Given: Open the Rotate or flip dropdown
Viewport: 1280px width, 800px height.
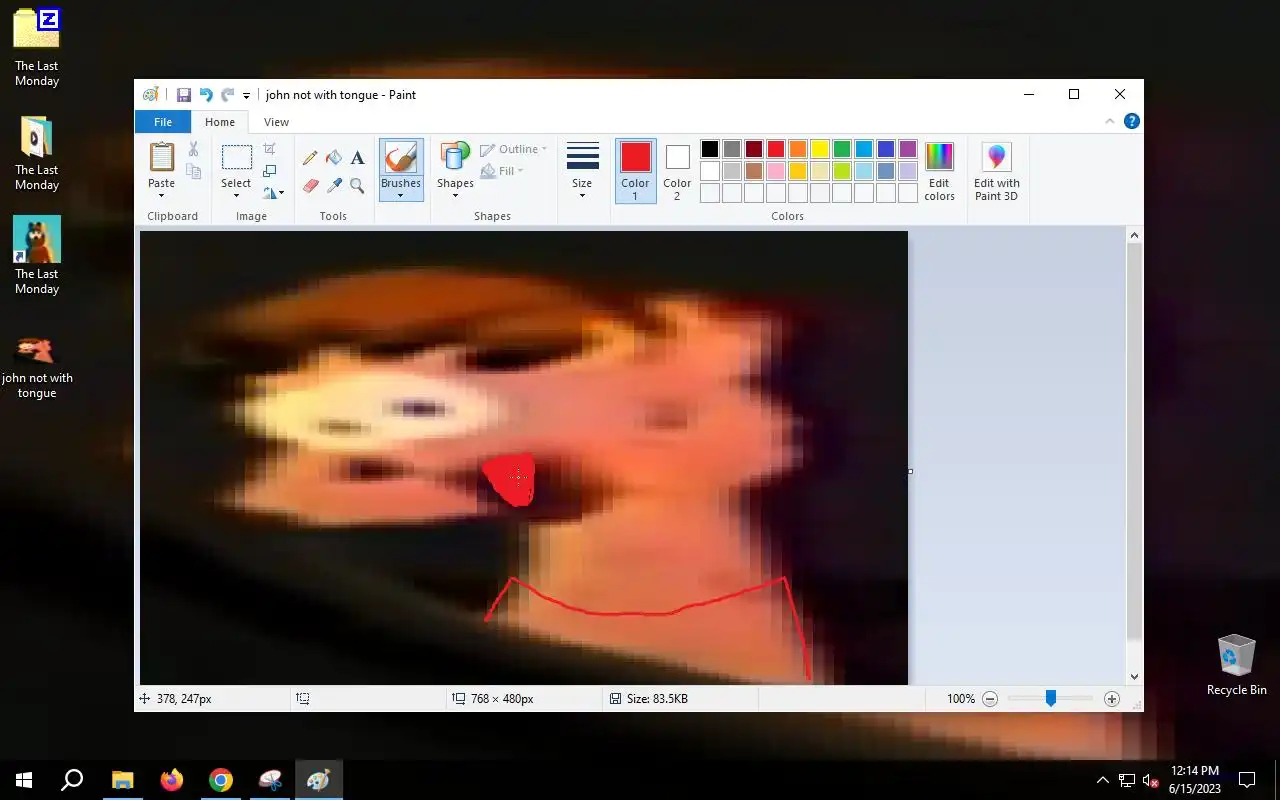Looking at the screenshot, I should click(x=273, y=193).
